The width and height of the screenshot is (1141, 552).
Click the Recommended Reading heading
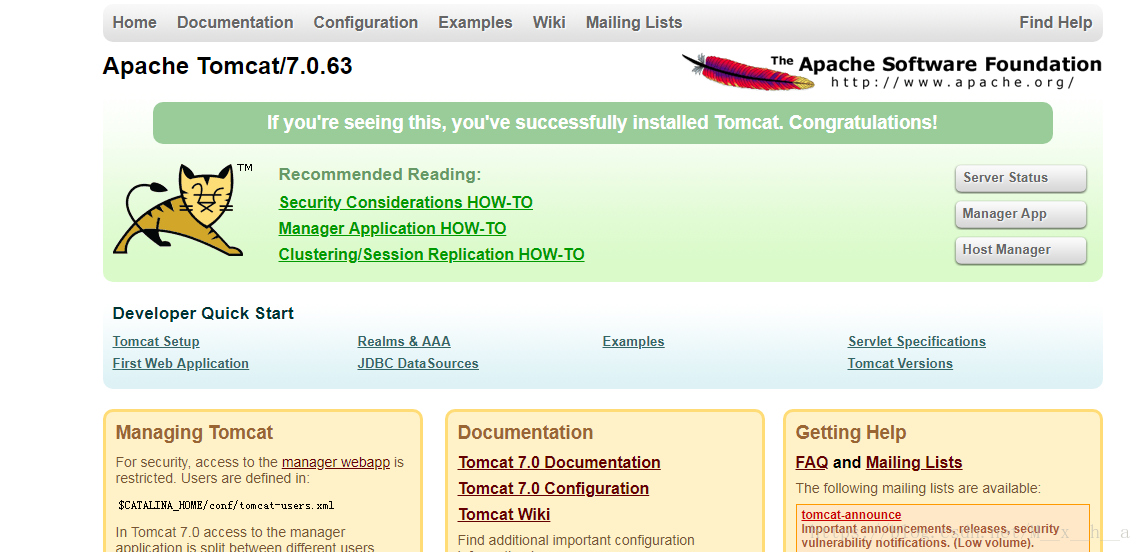380,175
